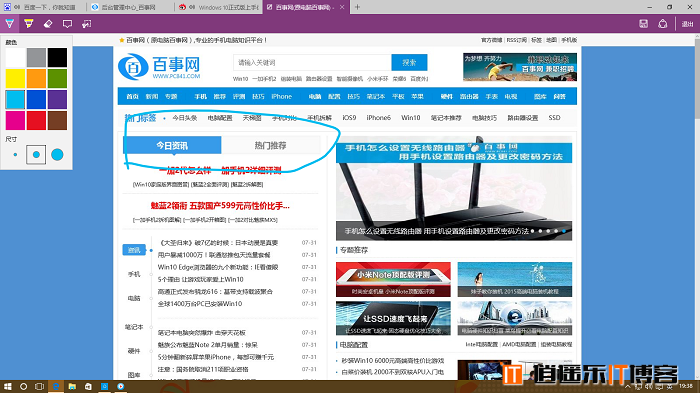Open Task View on the taskbar
Viewport: 700px width, 393px height.
pyautogui.click(x=40, y=386)
